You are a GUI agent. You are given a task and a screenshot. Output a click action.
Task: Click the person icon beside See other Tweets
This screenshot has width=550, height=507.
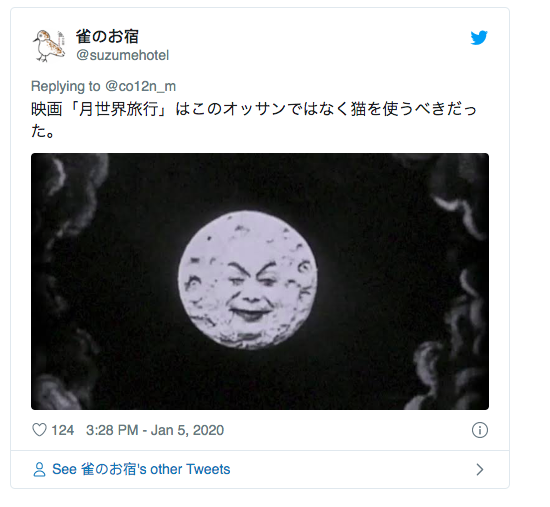coord(39,469)
